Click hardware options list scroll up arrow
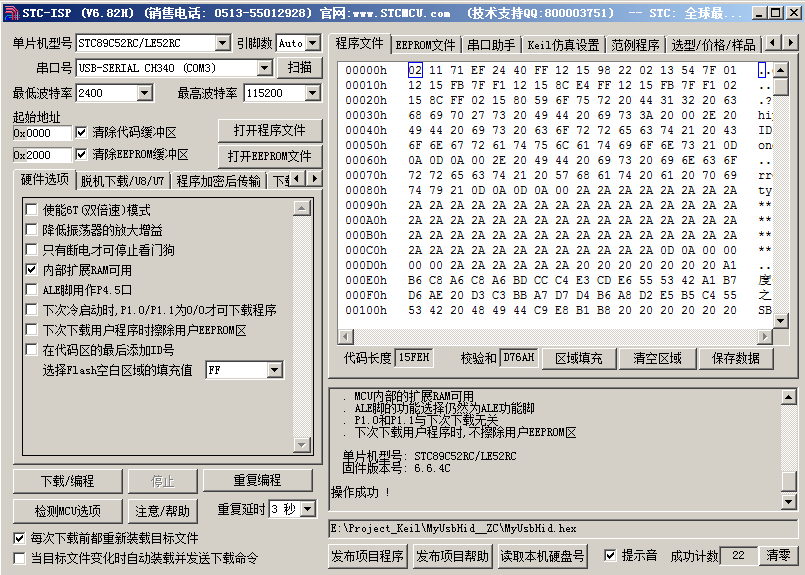Image resolution: width=805 pixels, height=575 pixels. [301, 208]
